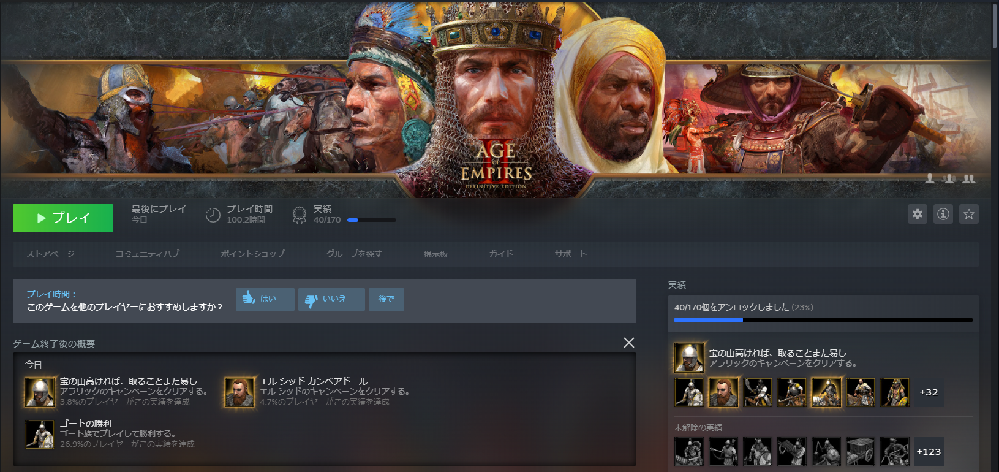The image size is (999, 472).
Task: Open the 実績 achievements header in the sidebar
Action: (x=677, y=285)
